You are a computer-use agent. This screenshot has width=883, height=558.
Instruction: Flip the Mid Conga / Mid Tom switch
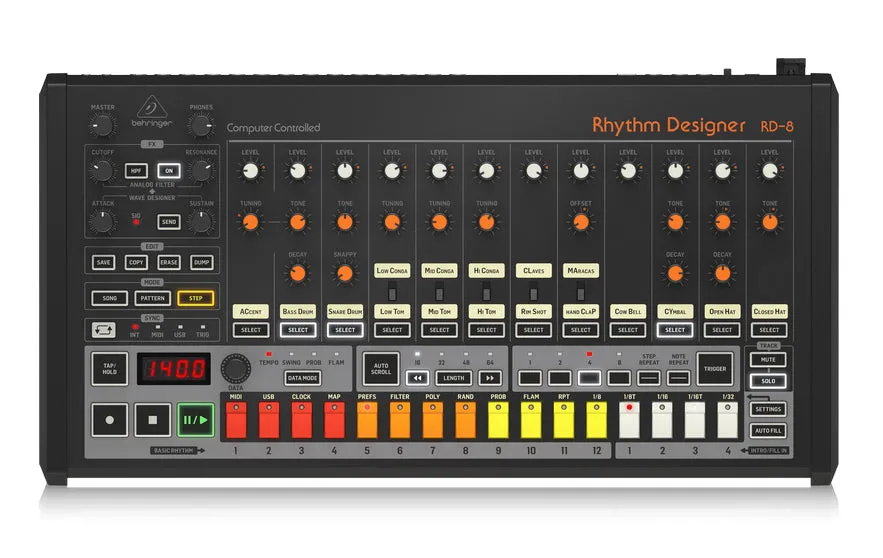coord(439,293)
